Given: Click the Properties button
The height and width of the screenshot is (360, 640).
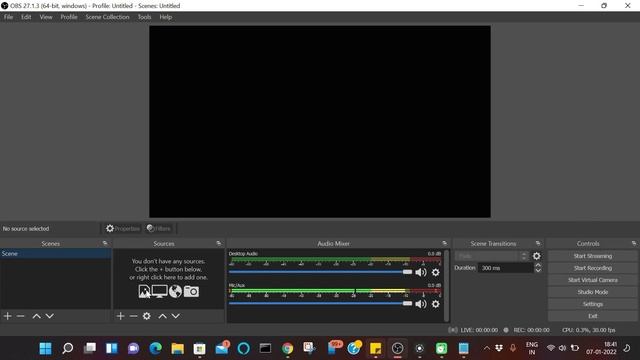Looking at the screenshot, I should click(123, 229).
